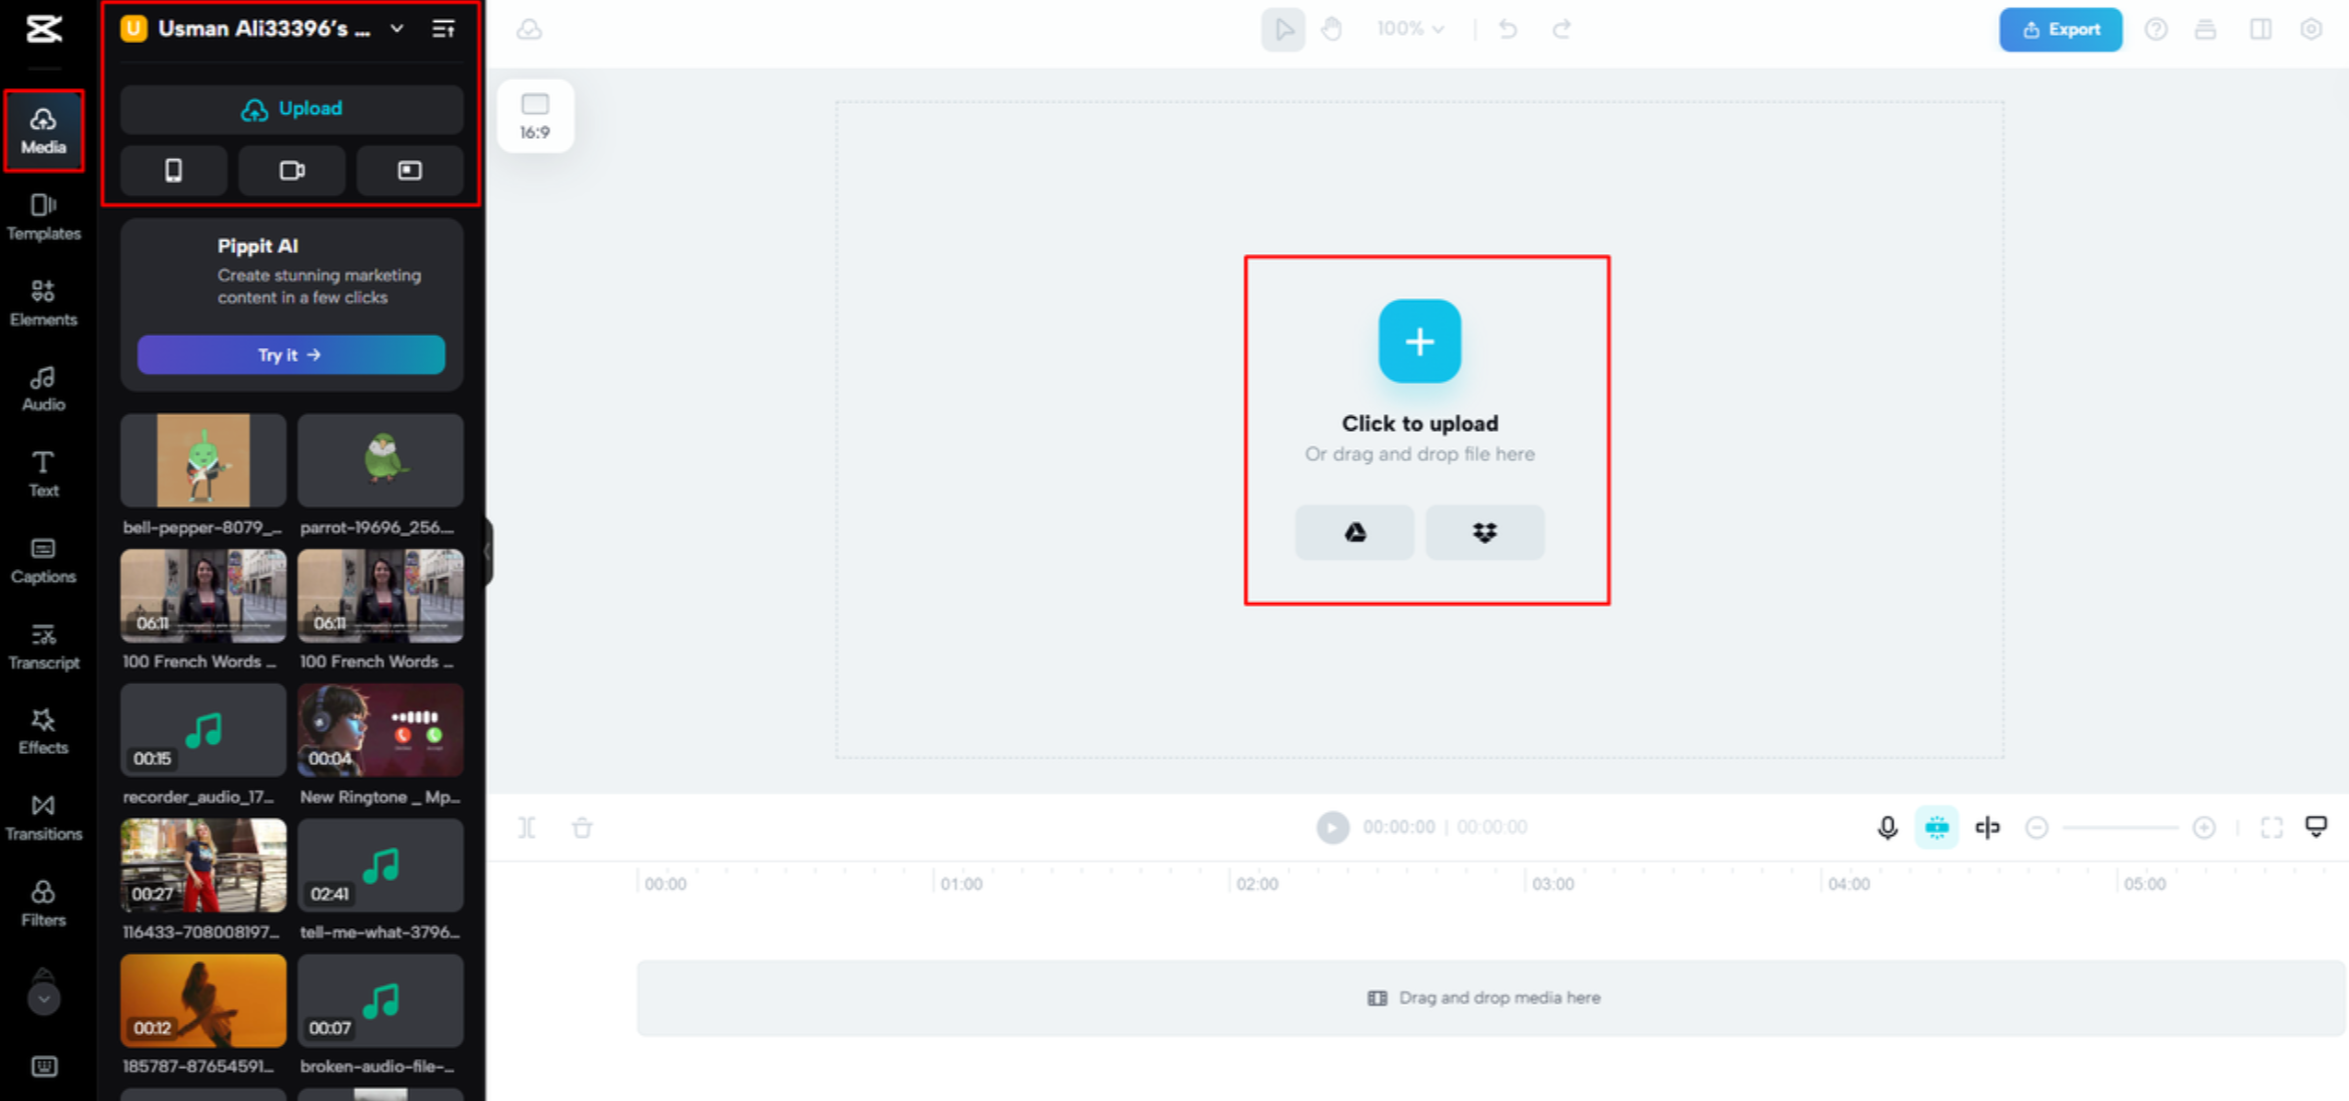2349x1101 pixels.
Task: Click the Dropbox upload icon
Action: pyautogui.click(x=1484, y=532)
